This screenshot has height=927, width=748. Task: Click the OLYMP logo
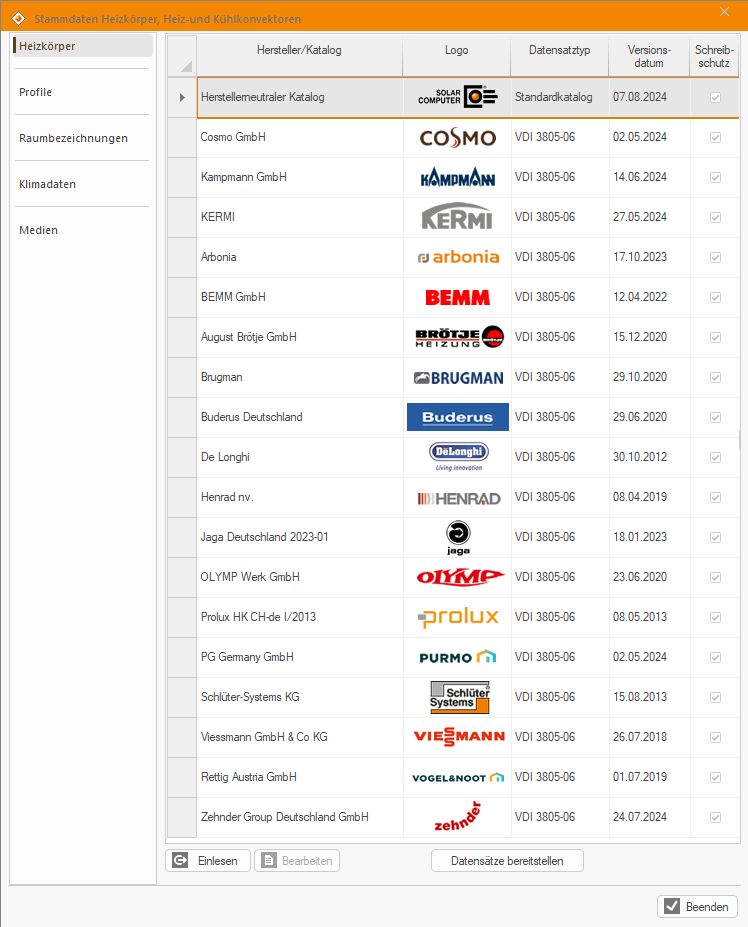pos(460,577)
